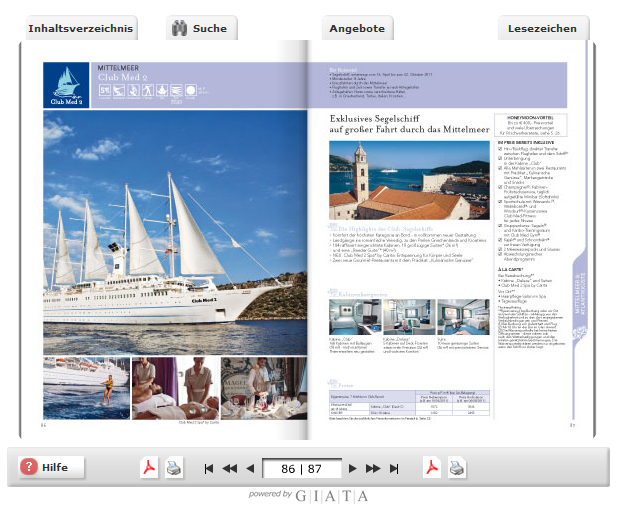Go to the previous page
The image size is (617, 511).
251,468
